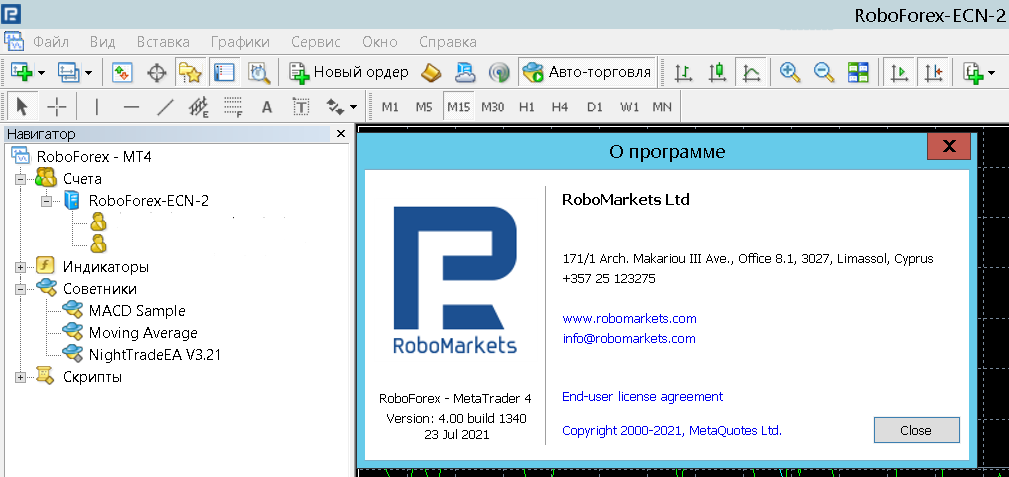Click the cloud user icon beside MetaEditor
The height and width of the screenshot is (477, 1009).
point(465,72)
